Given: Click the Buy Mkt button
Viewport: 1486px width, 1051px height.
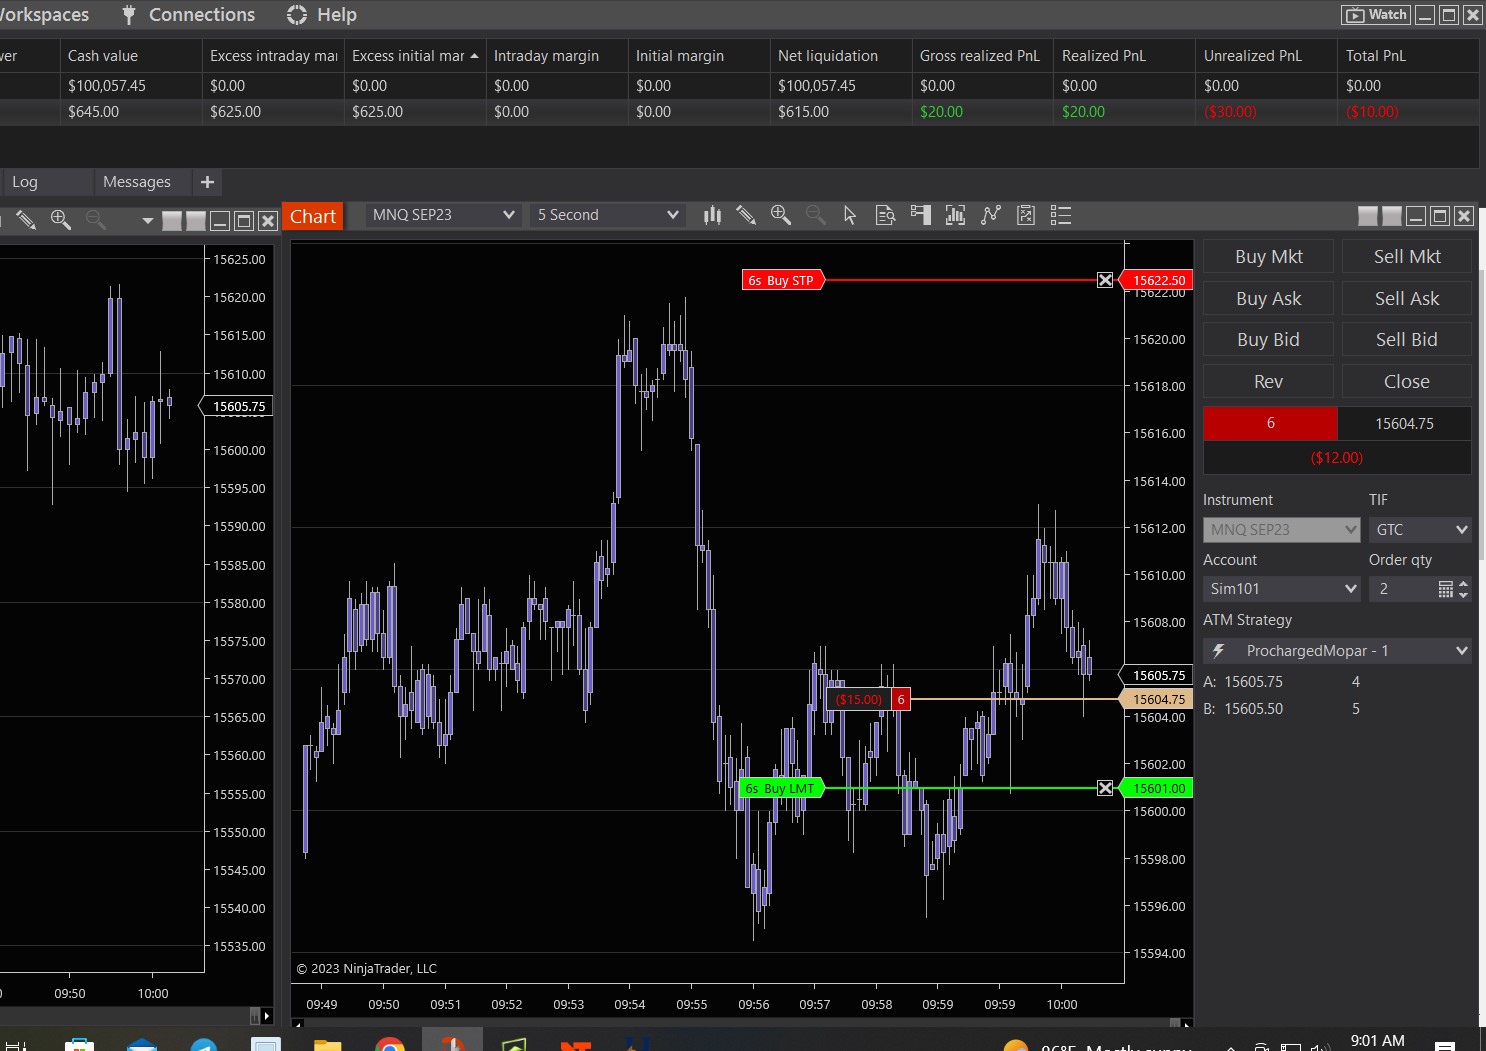Looking at the screenshot, I should [1268, 257].
